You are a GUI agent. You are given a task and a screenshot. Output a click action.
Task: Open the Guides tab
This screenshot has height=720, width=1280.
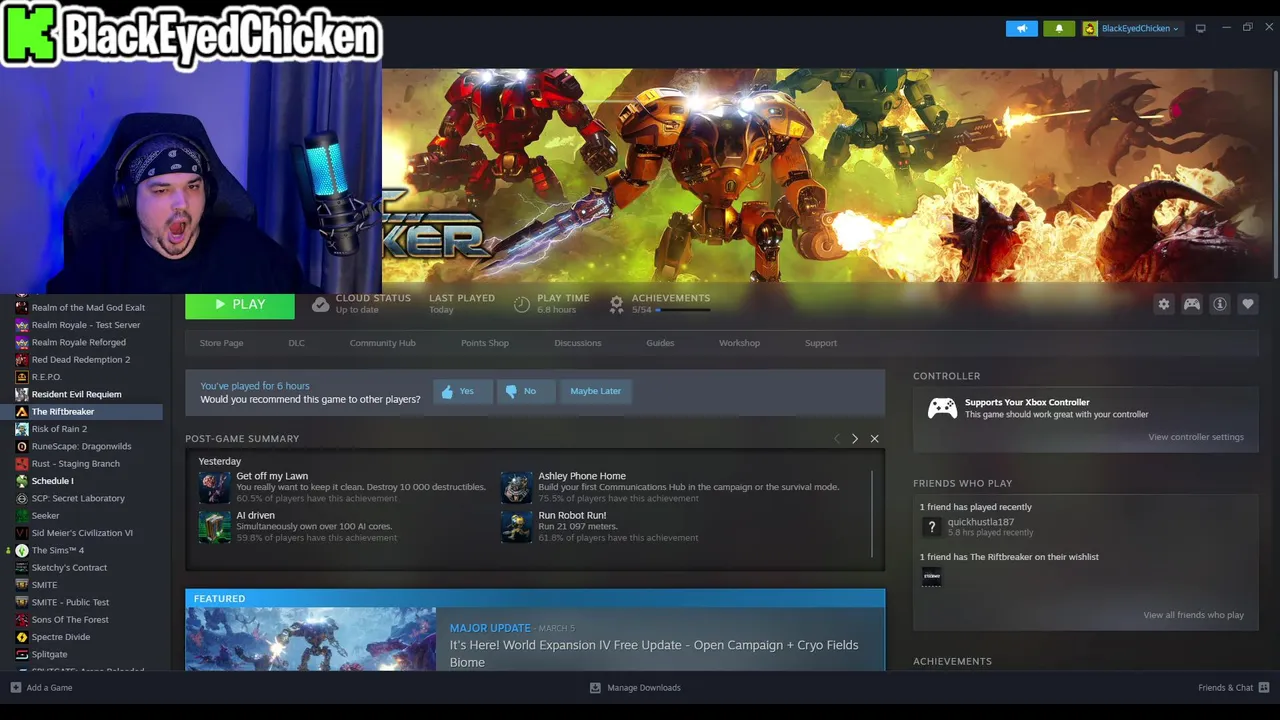pyautogui.click(x=660, y=343)
